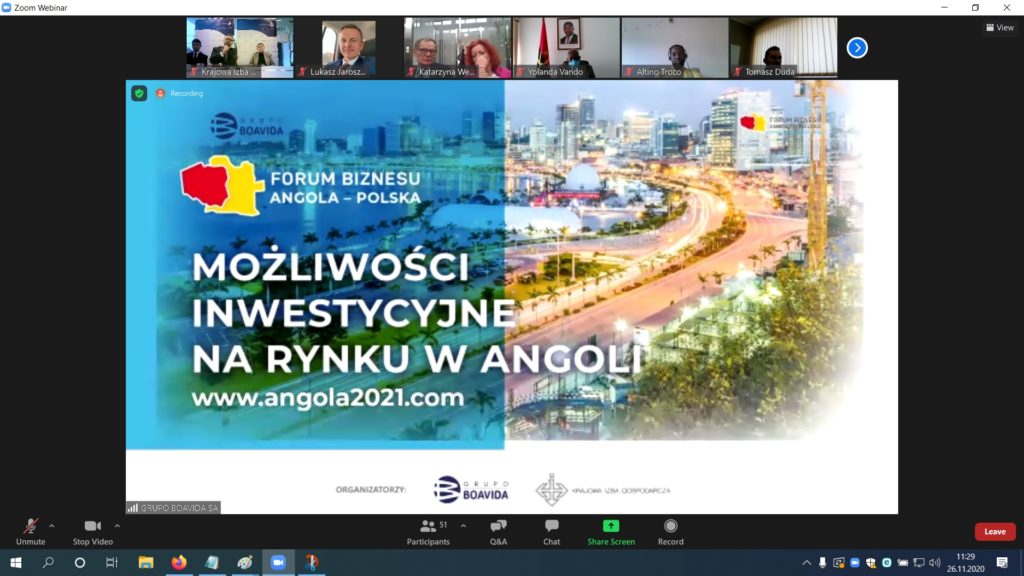Click the Zoom app icon in taskbar
This screenshot has width=1024, height=576.
278,562
